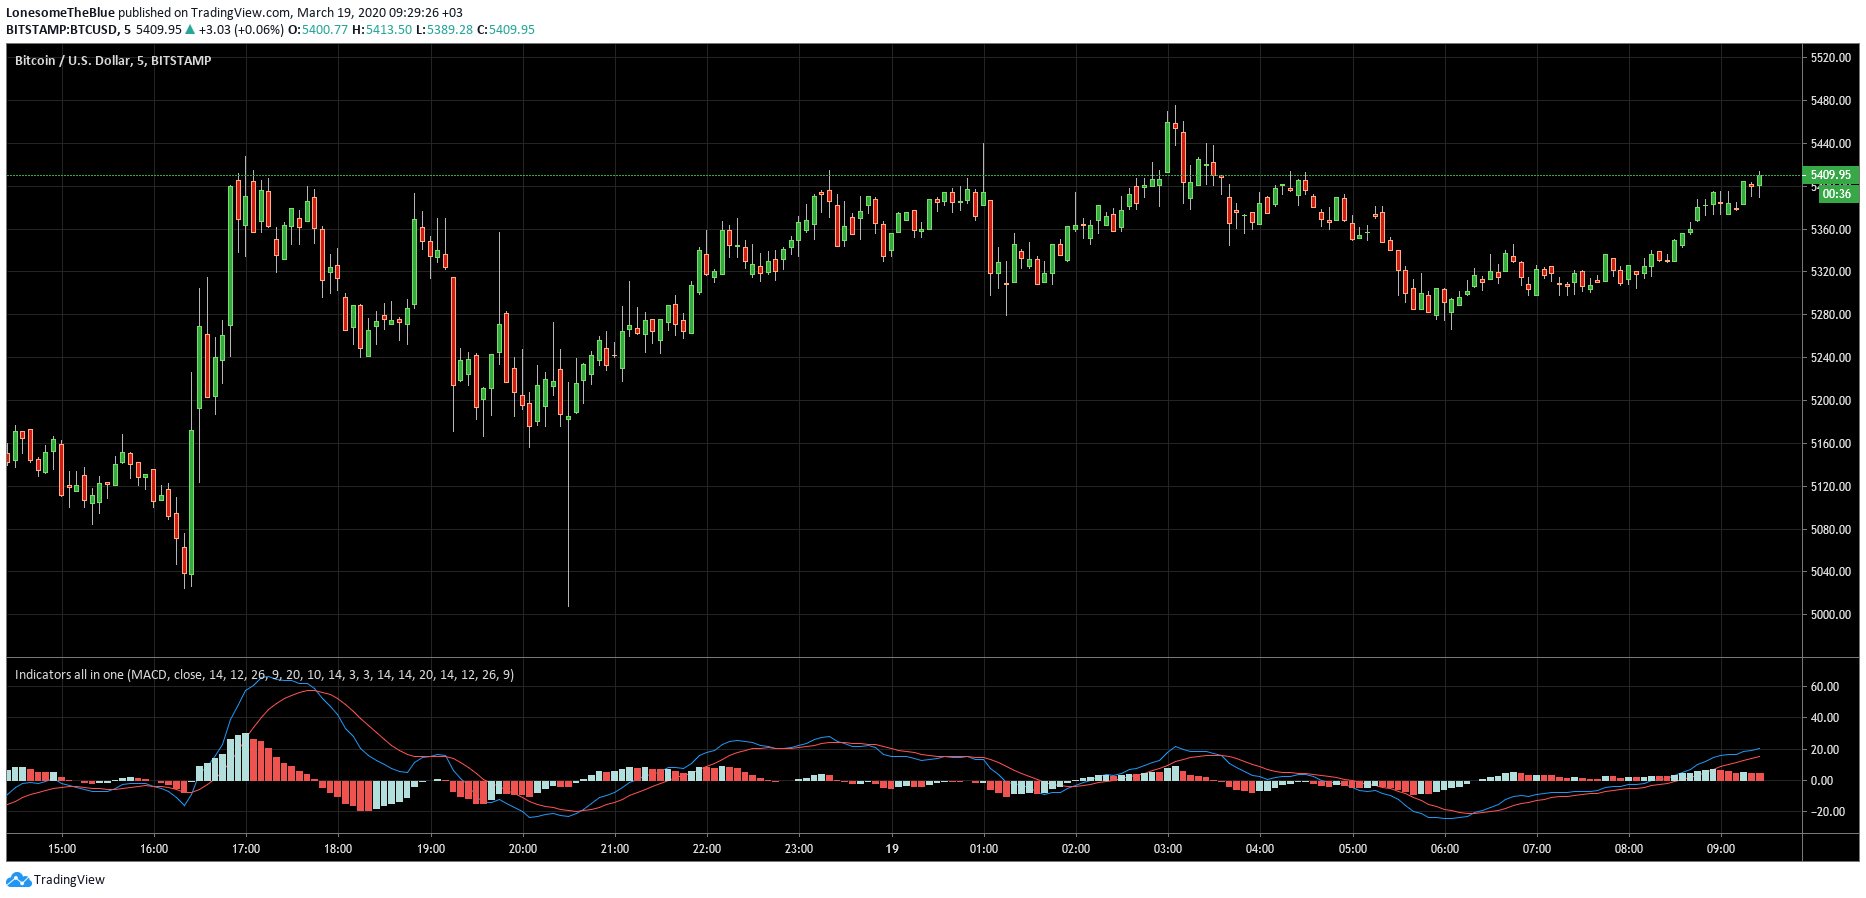Image resolution: width=1866 pixels, height=898 pixels.
Task: Click the 5440.00 price axis label
Action: [1831, 144]
